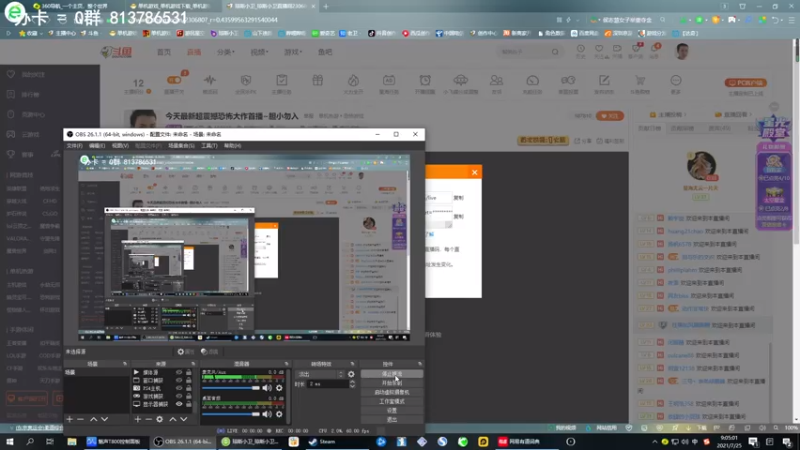This screenshot has height=450, width=800.
Task: Adjust the Mic/Aux volume slider
Action: pos(231,388)
